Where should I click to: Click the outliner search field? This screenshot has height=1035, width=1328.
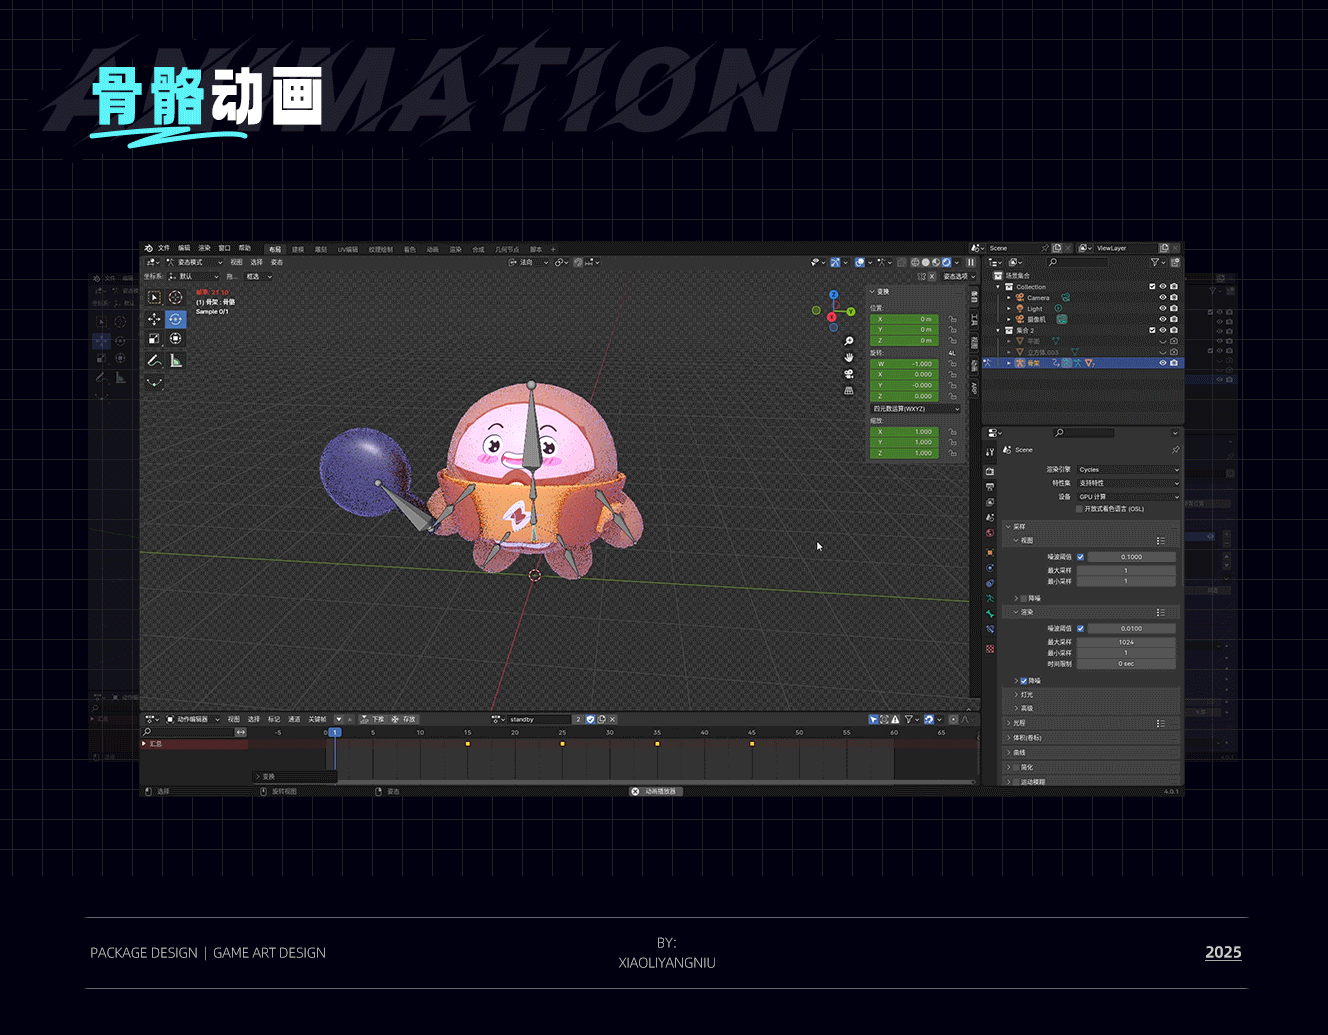click(1077, 263)
